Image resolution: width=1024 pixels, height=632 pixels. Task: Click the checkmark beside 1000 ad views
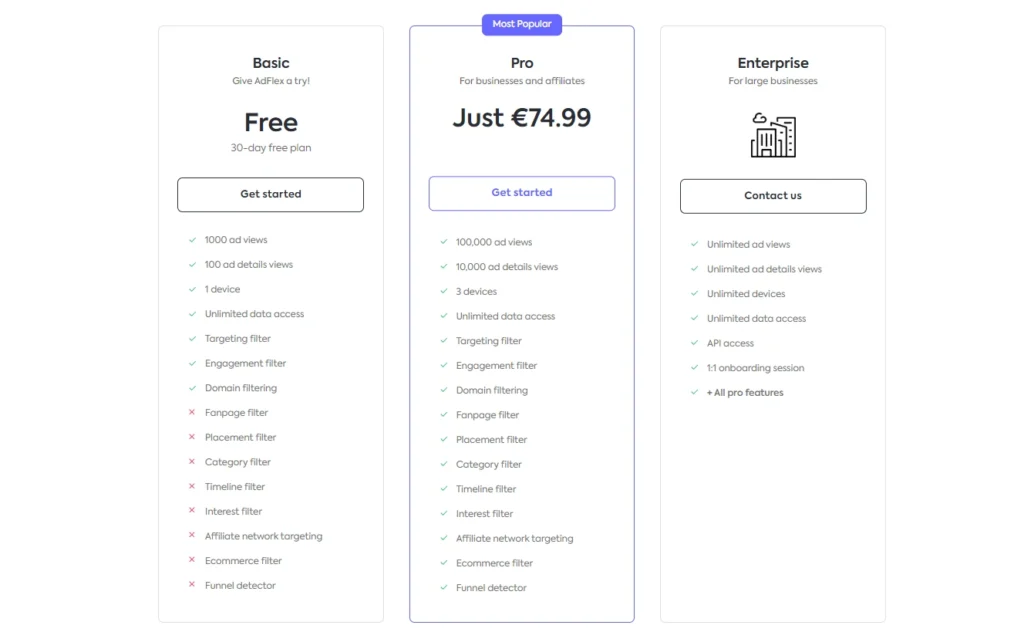194,240
